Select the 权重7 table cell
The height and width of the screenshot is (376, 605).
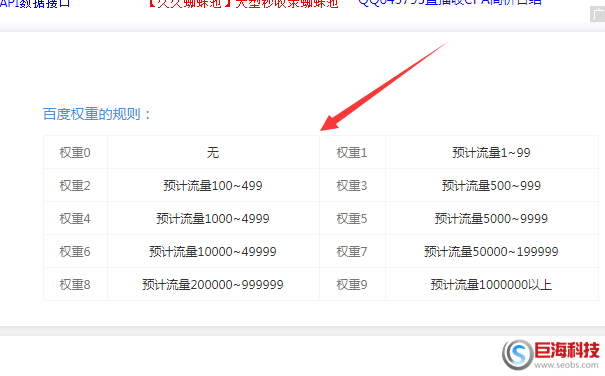pos(352,251)
